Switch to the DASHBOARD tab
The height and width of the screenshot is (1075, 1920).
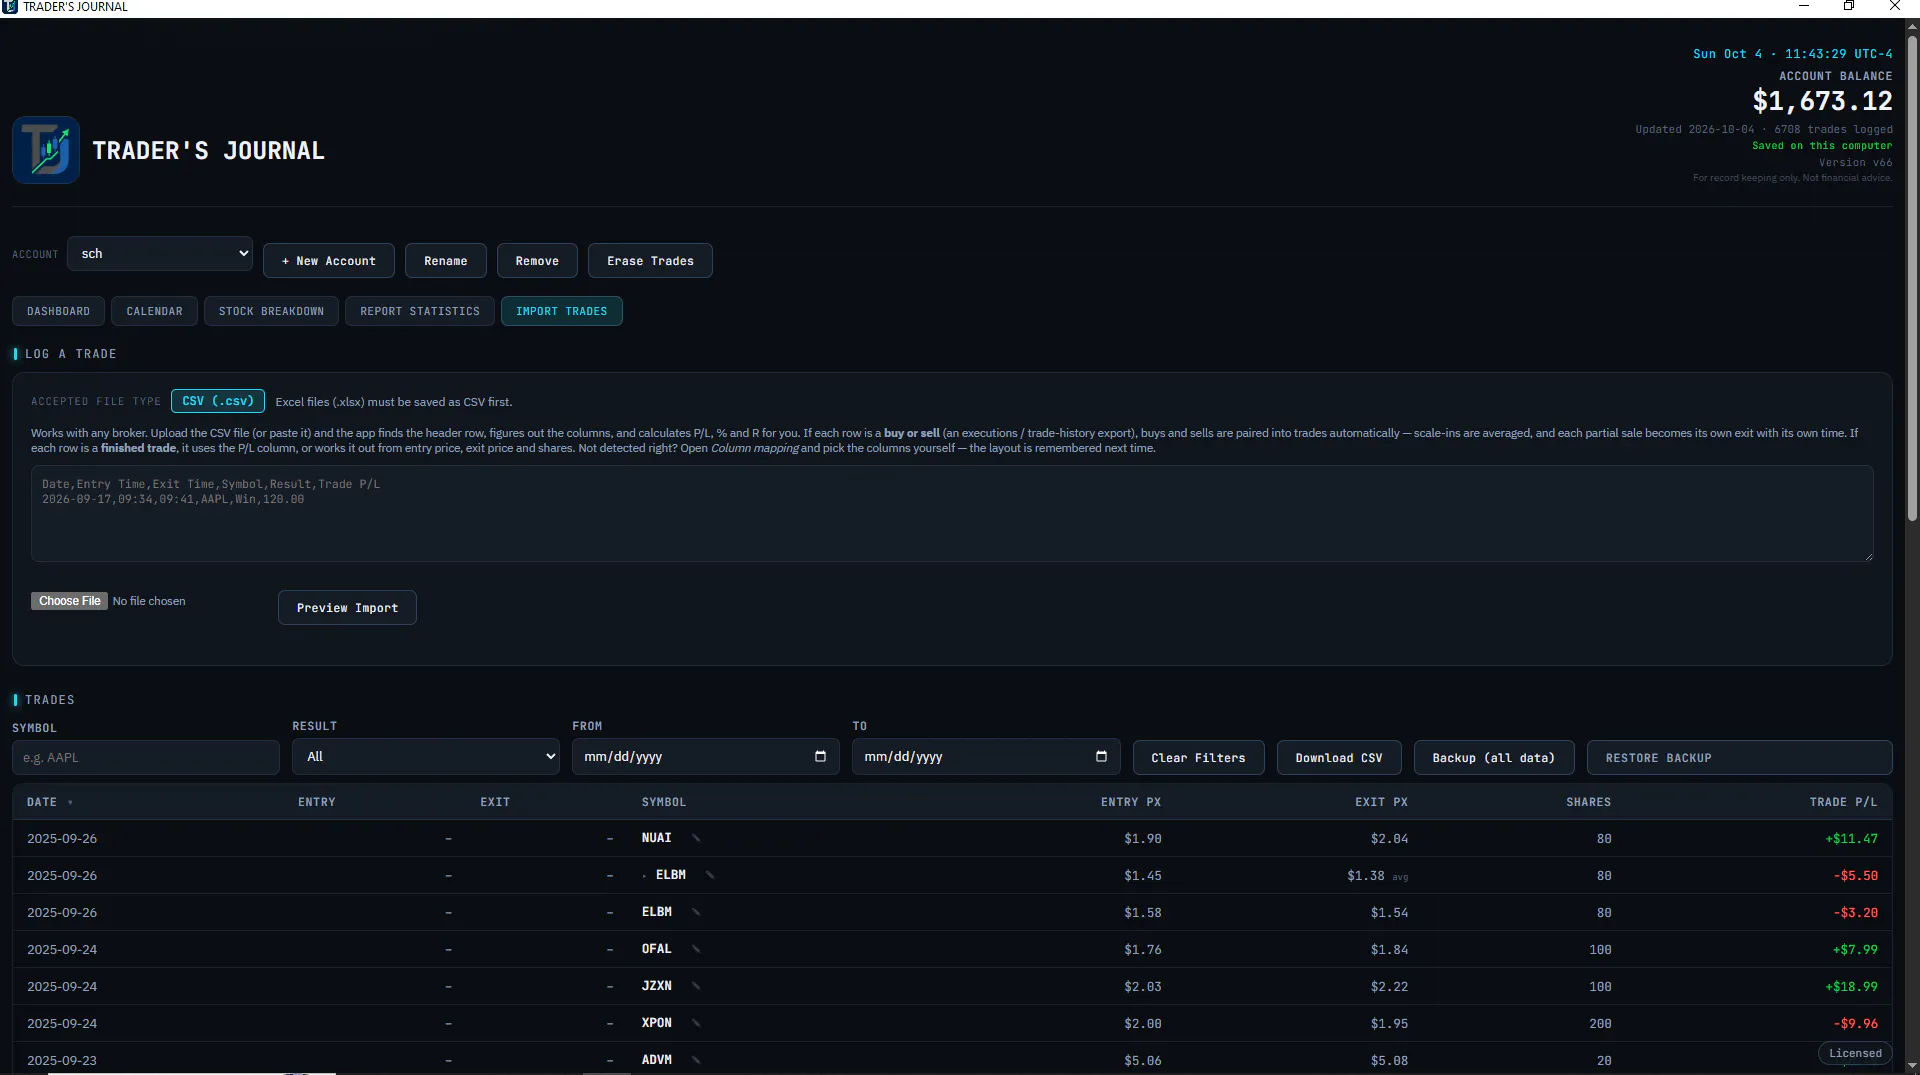(58, 311)
